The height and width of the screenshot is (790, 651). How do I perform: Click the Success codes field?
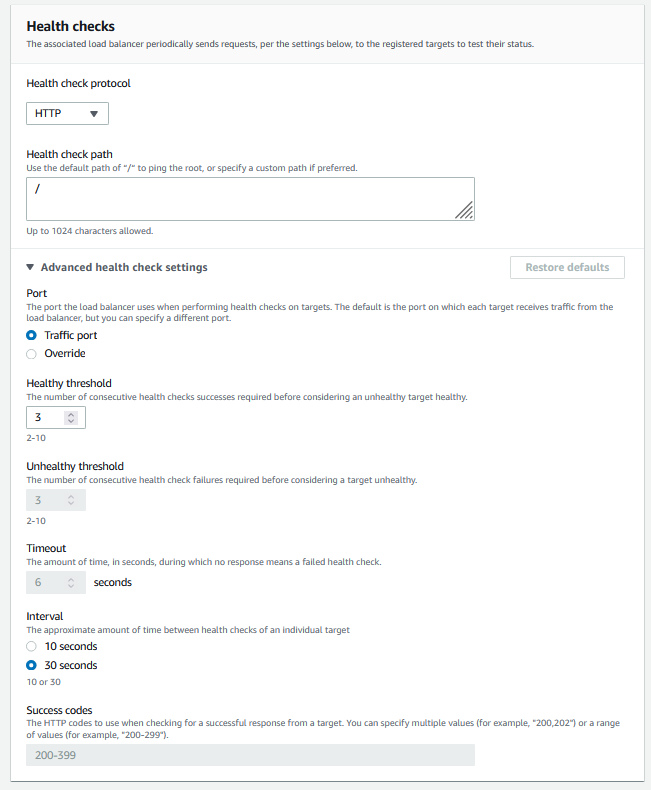click(250, 755)
